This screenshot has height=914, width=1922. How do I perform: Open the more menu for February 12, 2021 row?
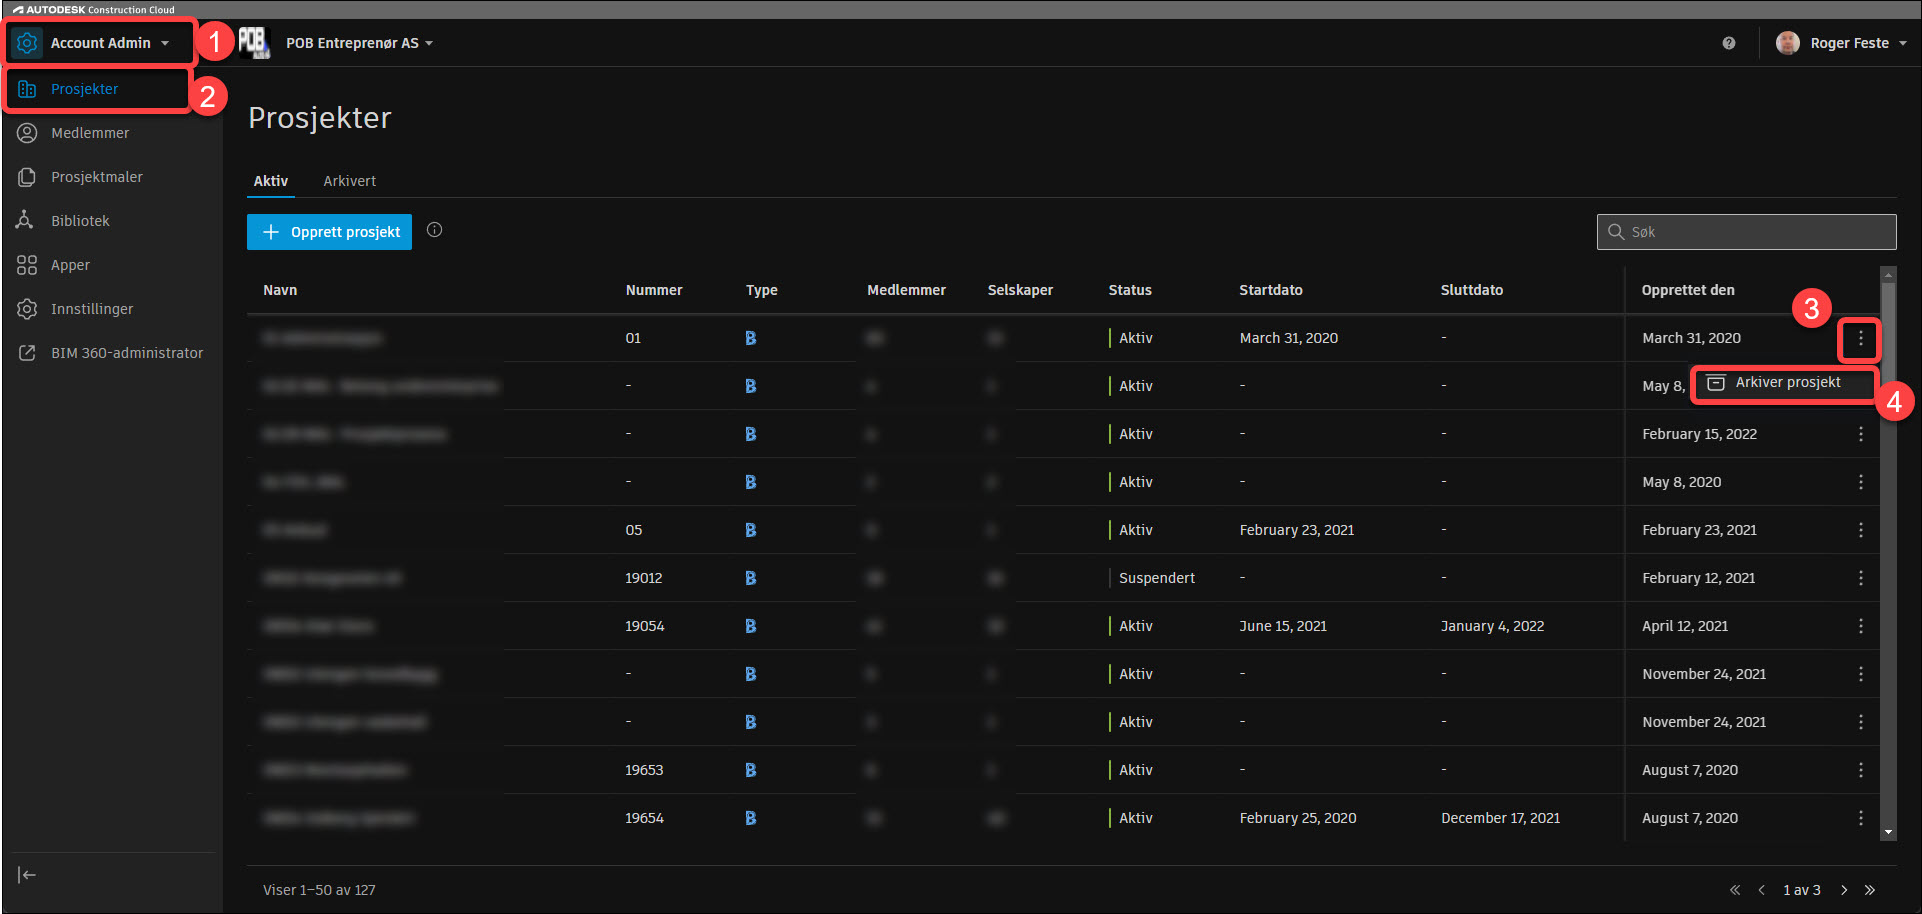click(x=1860, y=578)
